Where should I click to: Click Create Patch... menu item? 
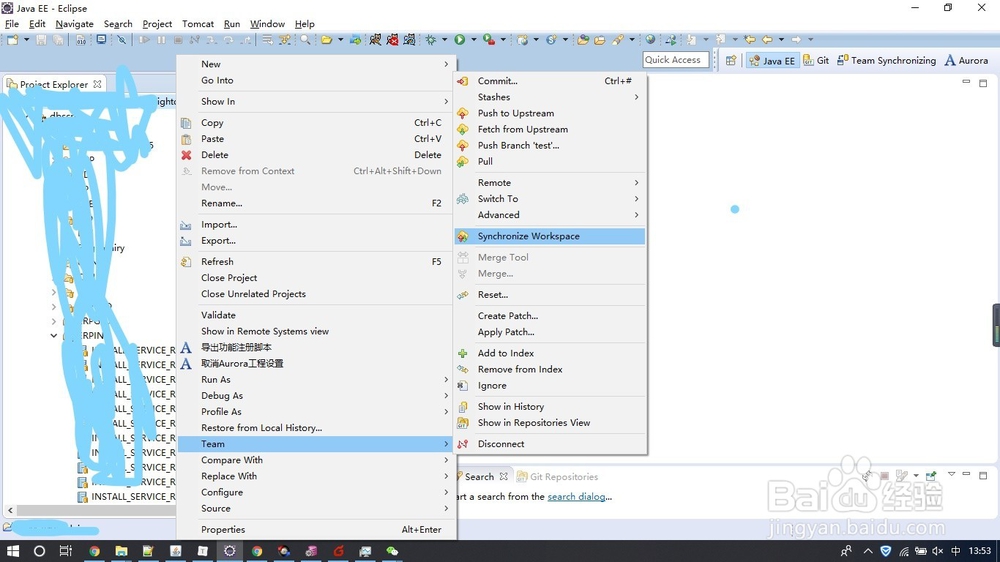[x=550, y=316]
